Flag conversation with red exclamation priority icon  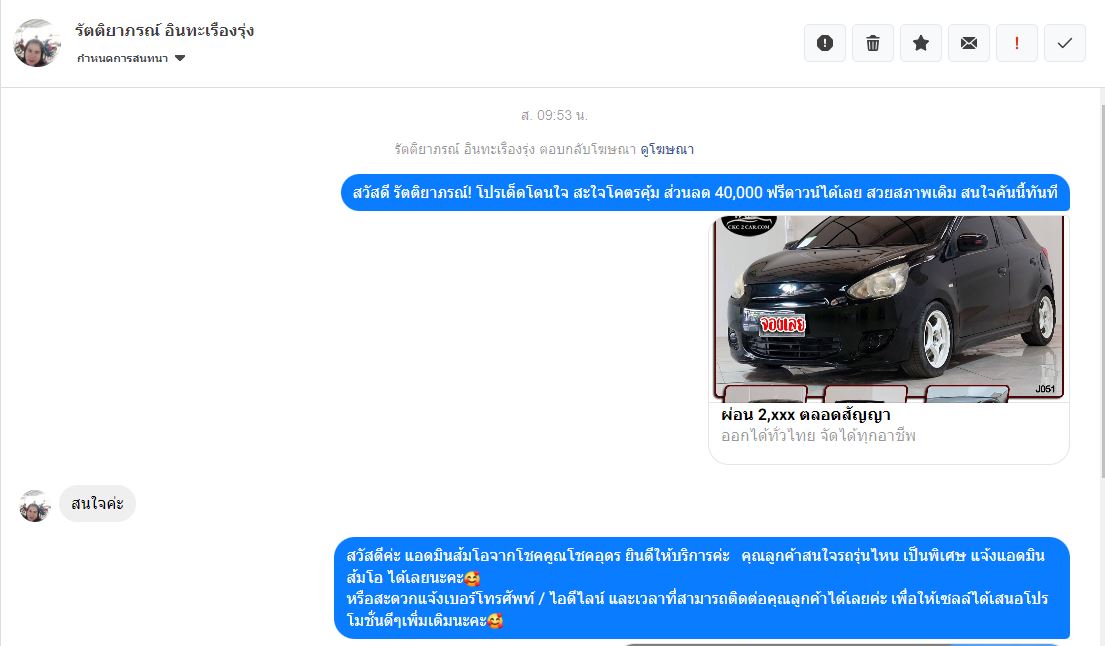click(x=1016, y=43)
